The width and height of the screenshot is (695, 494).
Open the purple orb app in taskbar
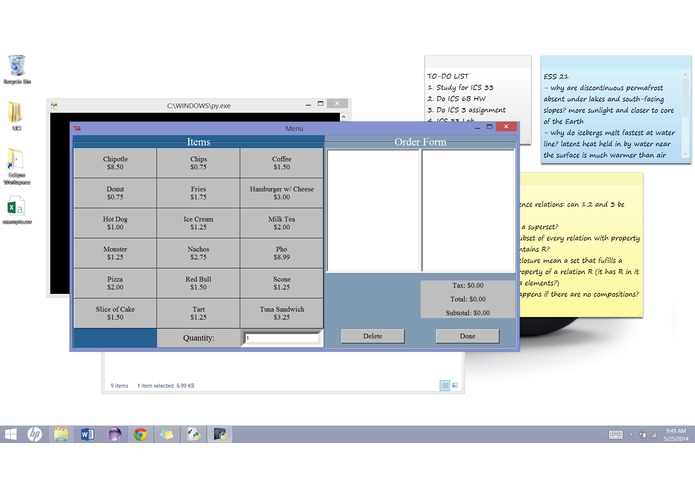pos(114,435)
